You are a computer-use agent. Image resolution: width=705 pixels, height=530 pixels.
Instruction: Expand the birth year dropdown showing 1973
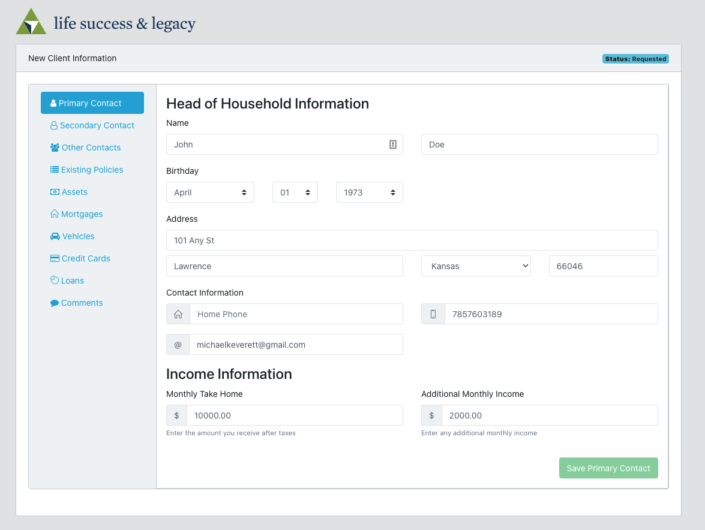click(369, 192)
